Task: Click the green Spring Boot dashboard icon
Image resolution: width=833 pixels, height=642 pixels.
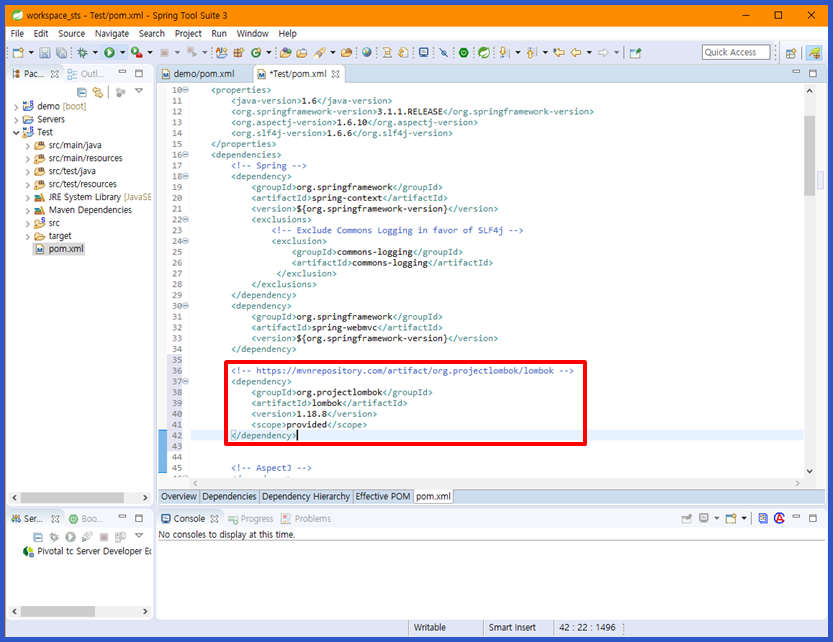Action: (x=464, y=53)
